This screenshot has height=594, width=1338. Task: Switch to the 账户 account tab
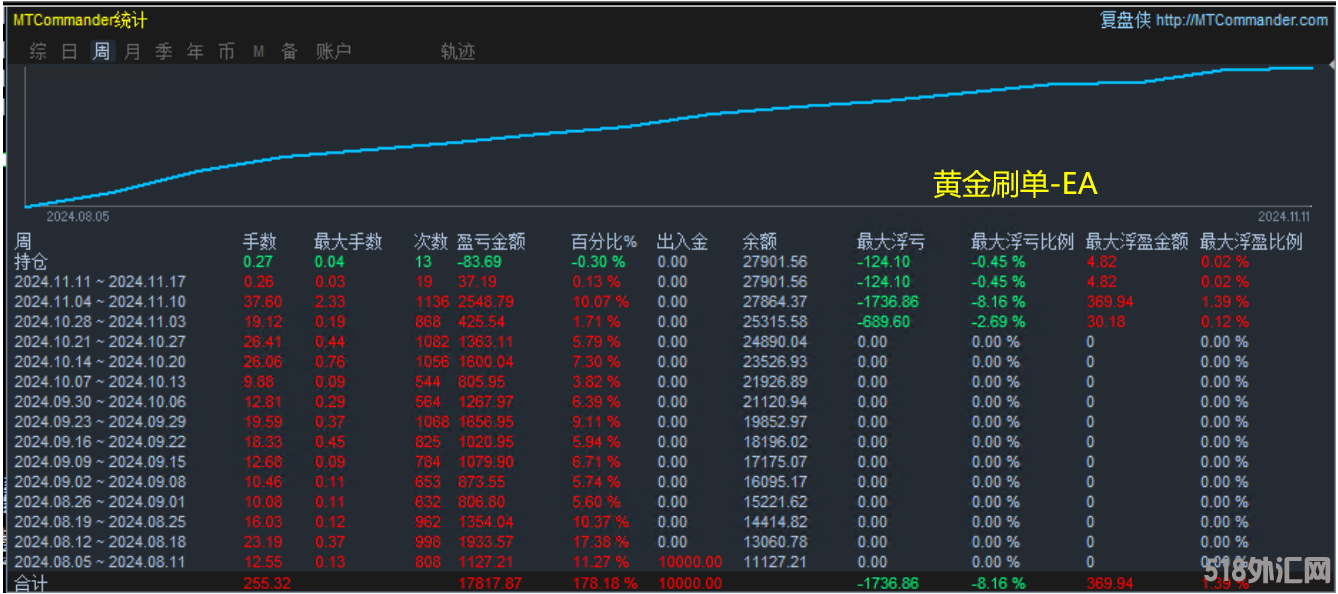point(334,52)
